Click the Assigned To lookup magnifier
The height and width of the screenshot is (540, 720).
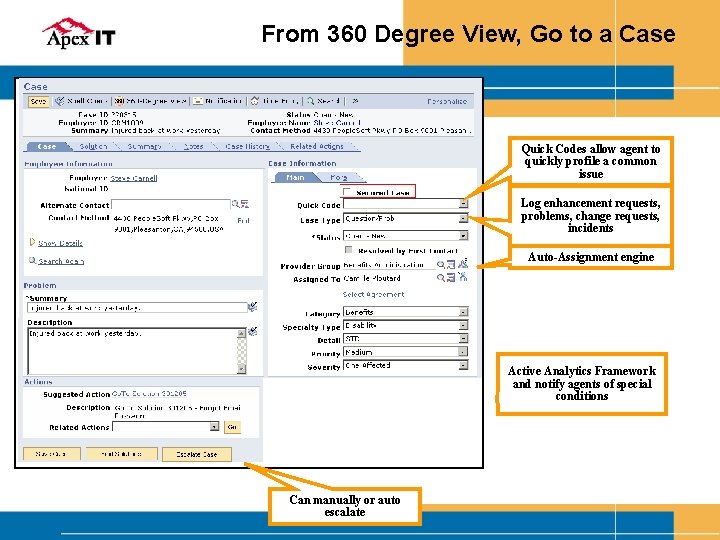[440, 277]
